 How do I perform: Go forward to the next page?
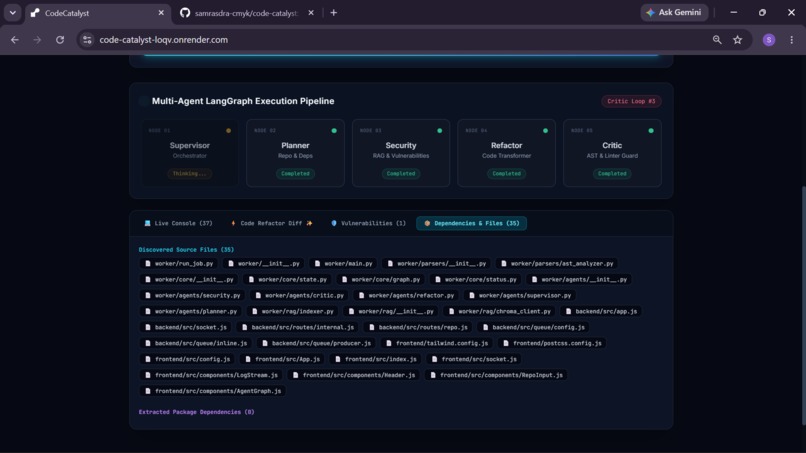point(37,40)
